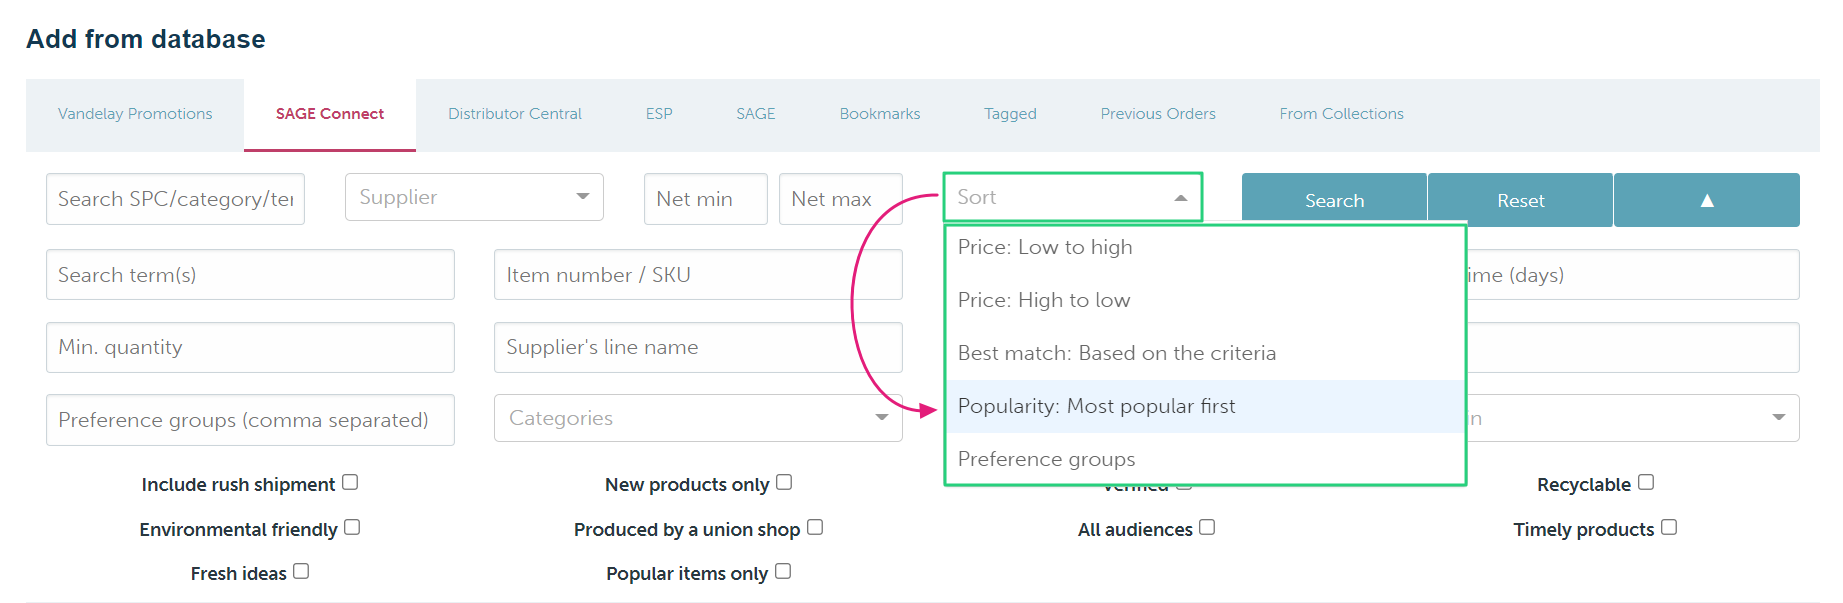Open the Tagged tab
This screenshot has height=603, width=1843.
(1010, 114)
